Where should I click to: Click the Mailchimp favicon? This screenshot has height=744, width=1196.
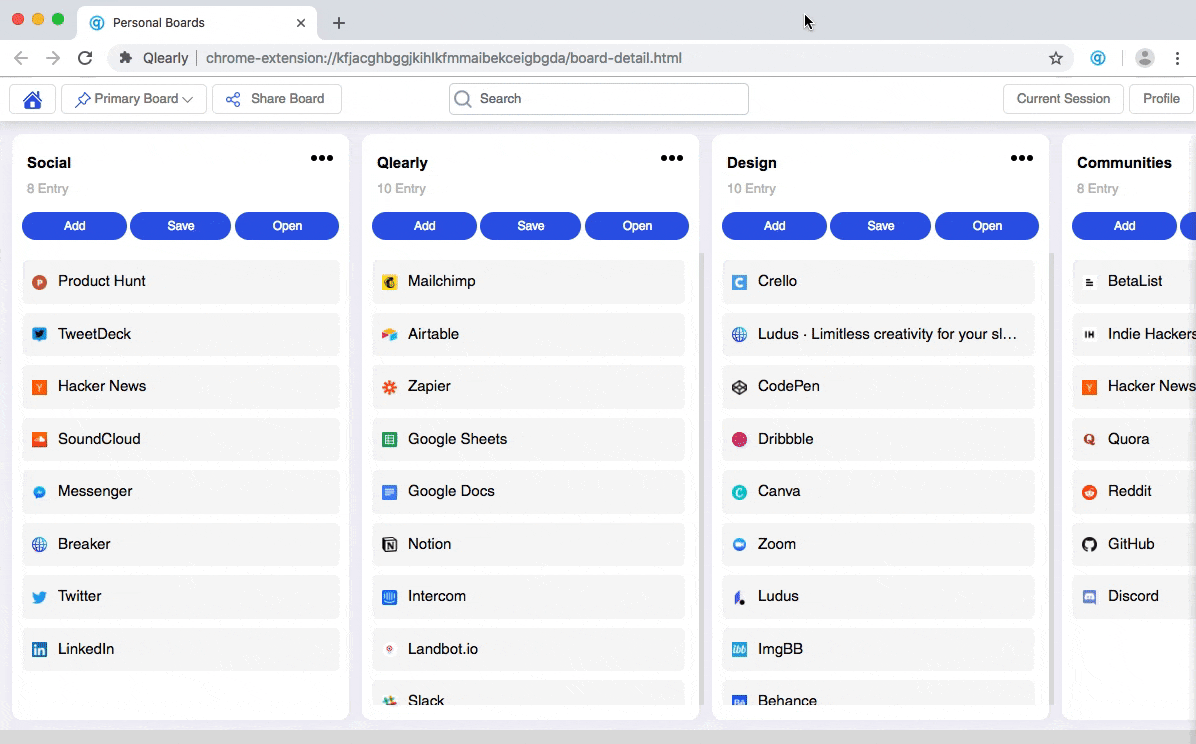[390, 282]
